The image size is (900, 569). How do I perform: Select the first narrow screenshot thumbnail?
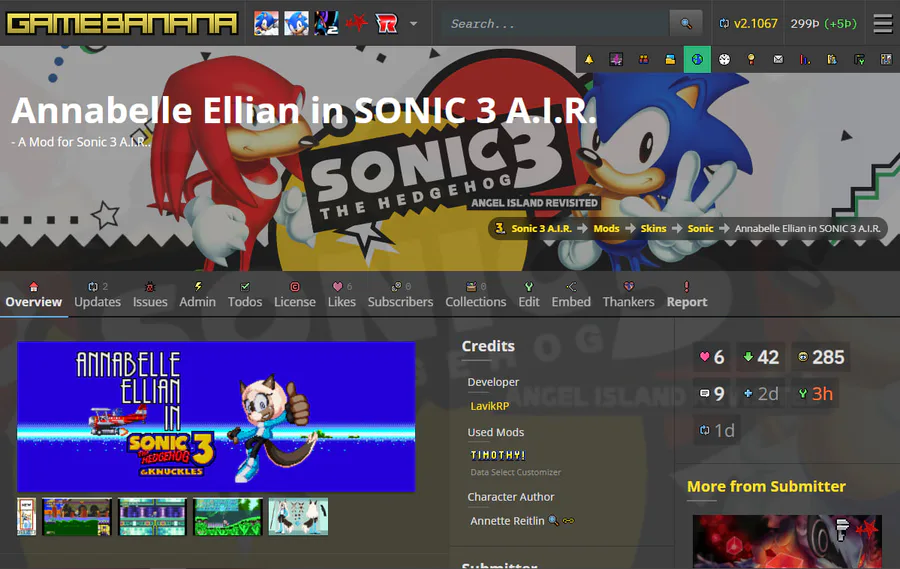(26, 517)
